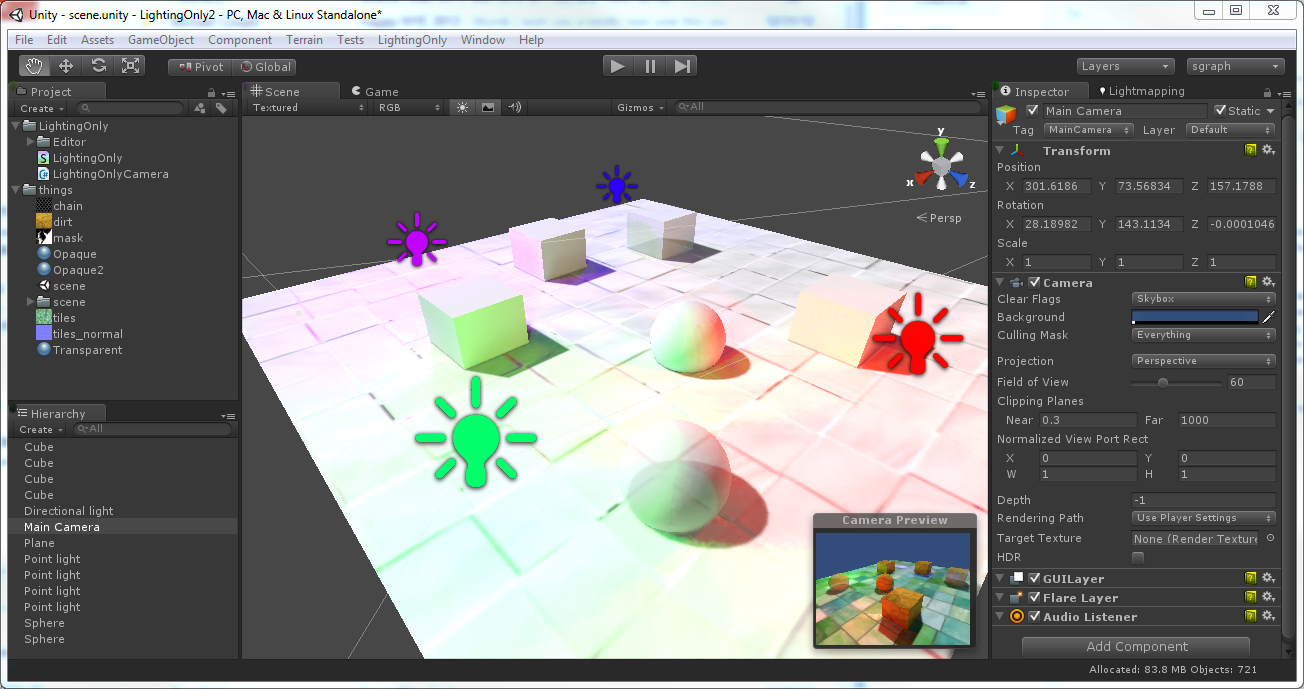
Task: Select the Move tool
Action: tap(66, 66)
